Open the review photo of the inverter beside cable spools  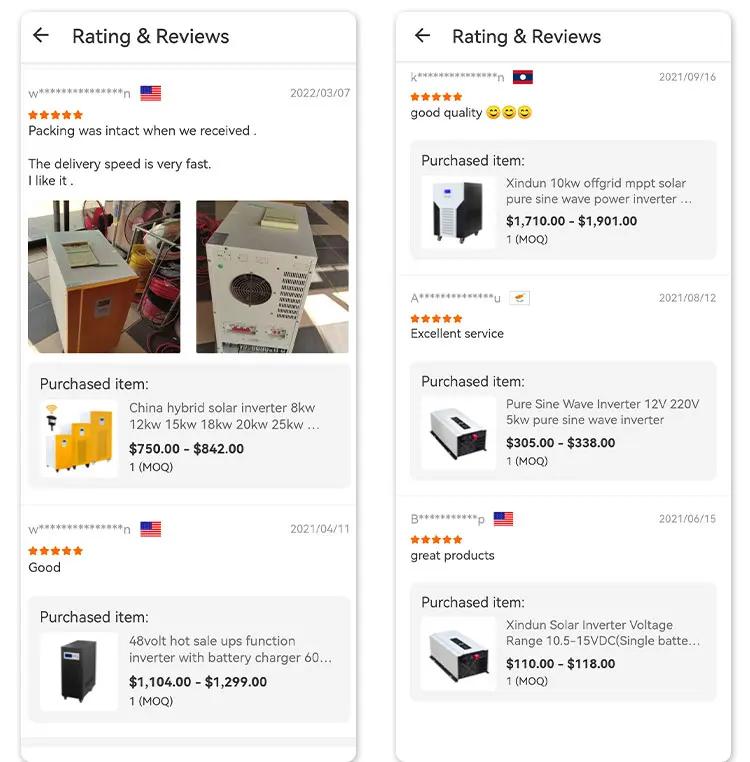(x=104, y=277)
